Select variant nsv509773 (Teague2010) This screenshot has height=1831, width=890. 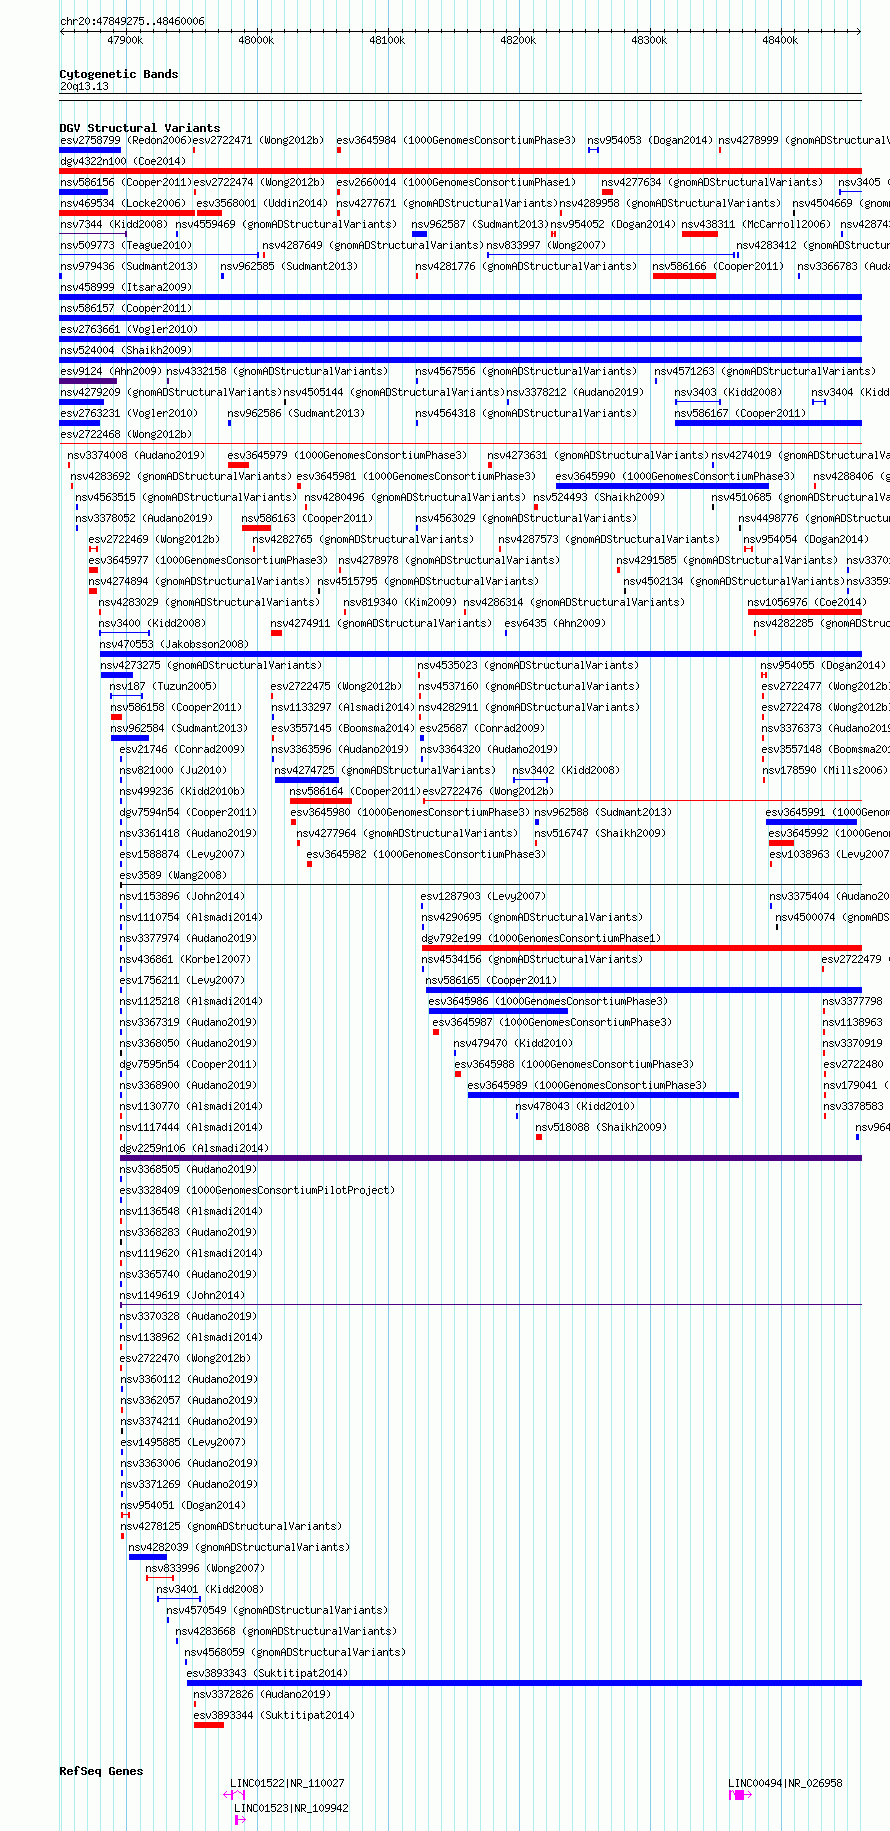click(126, 245)
